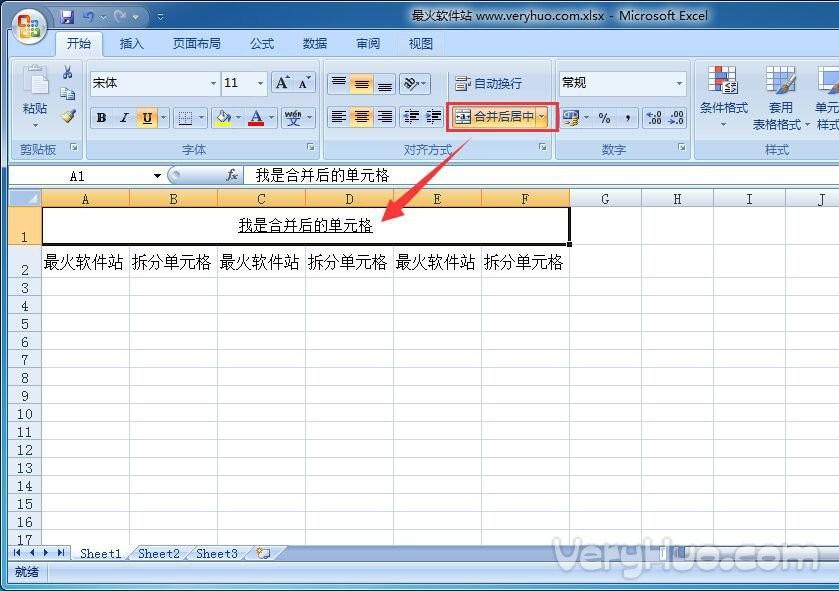839x591 pixels.
Task: Click the paste clipboard icon
Action: pos(36,81)
